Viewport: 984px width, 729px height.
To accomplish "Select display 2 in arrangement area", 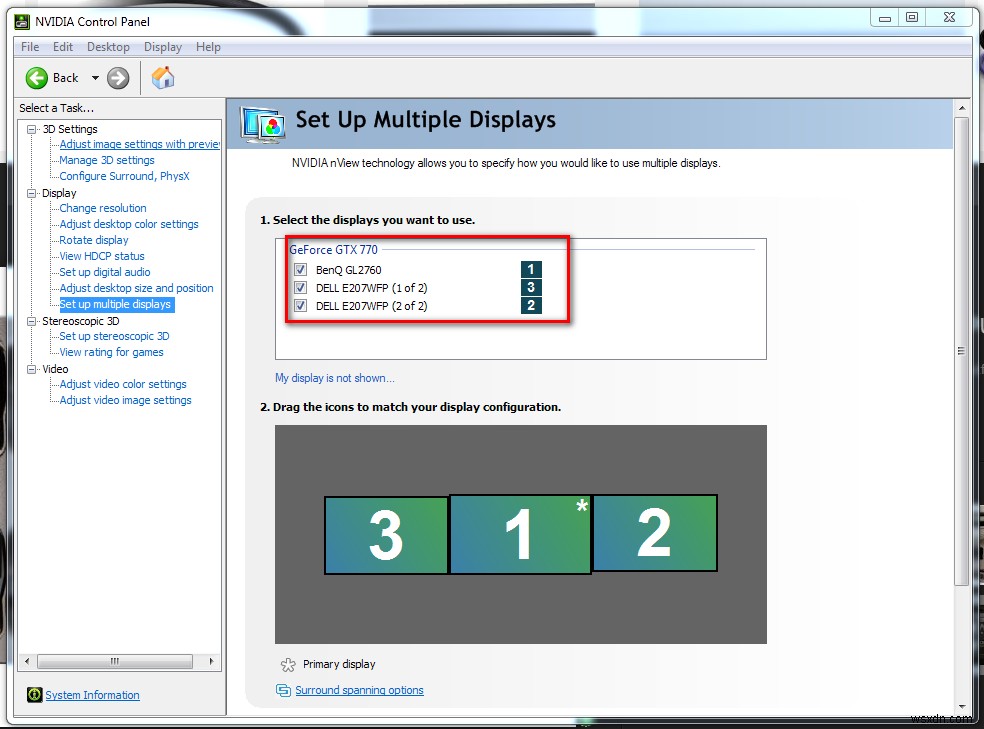I will pyautogui.click(x=655, y=533).
